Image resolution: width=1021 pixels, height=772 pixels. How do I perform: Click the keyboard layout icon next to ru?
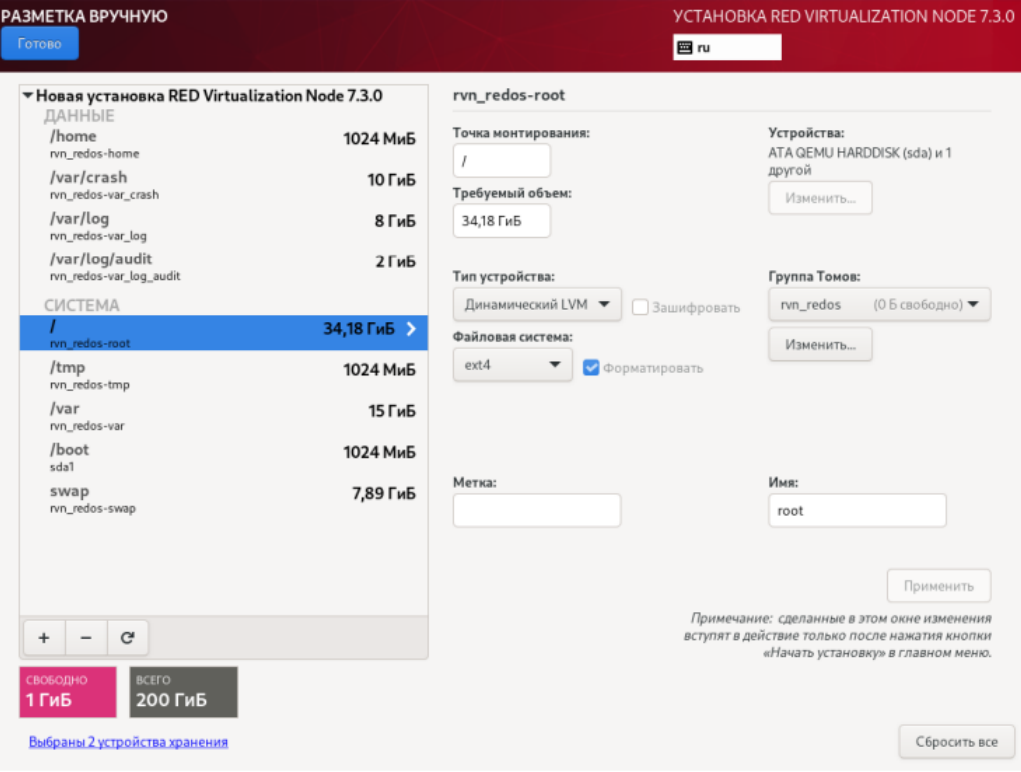point(684,48)
